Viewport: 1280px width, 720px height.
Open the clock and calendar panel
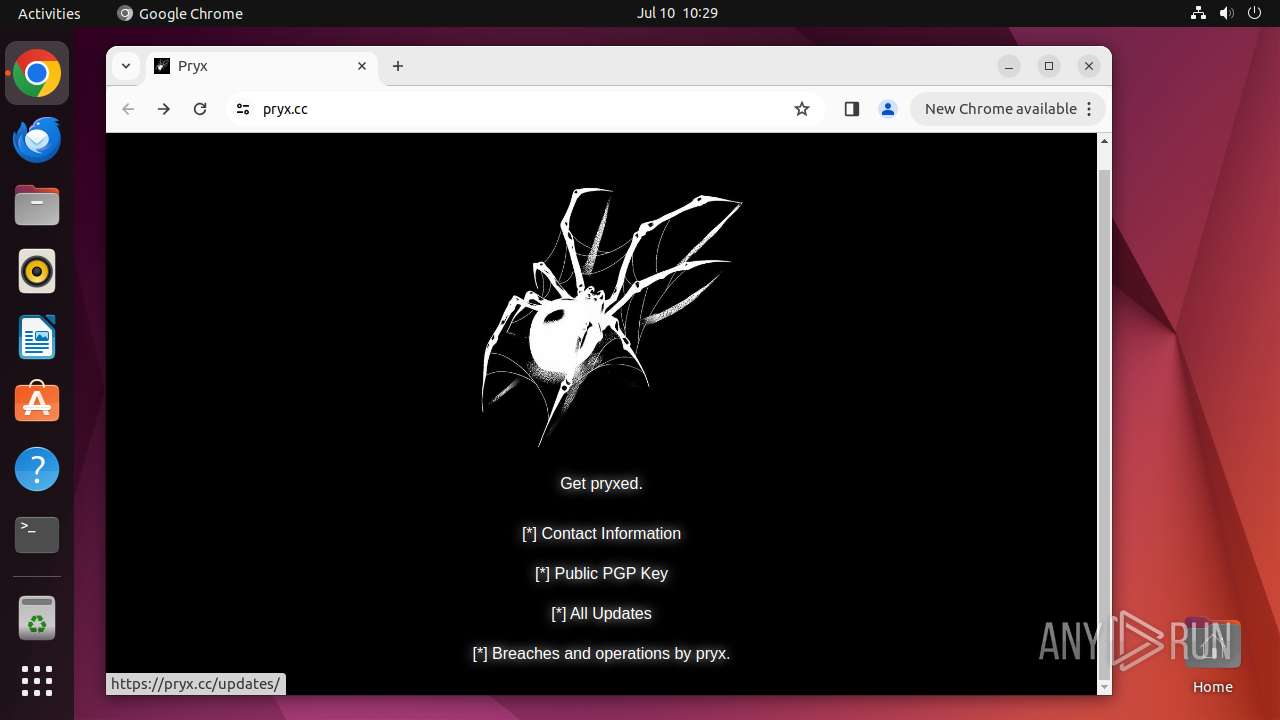coord(677,13)
